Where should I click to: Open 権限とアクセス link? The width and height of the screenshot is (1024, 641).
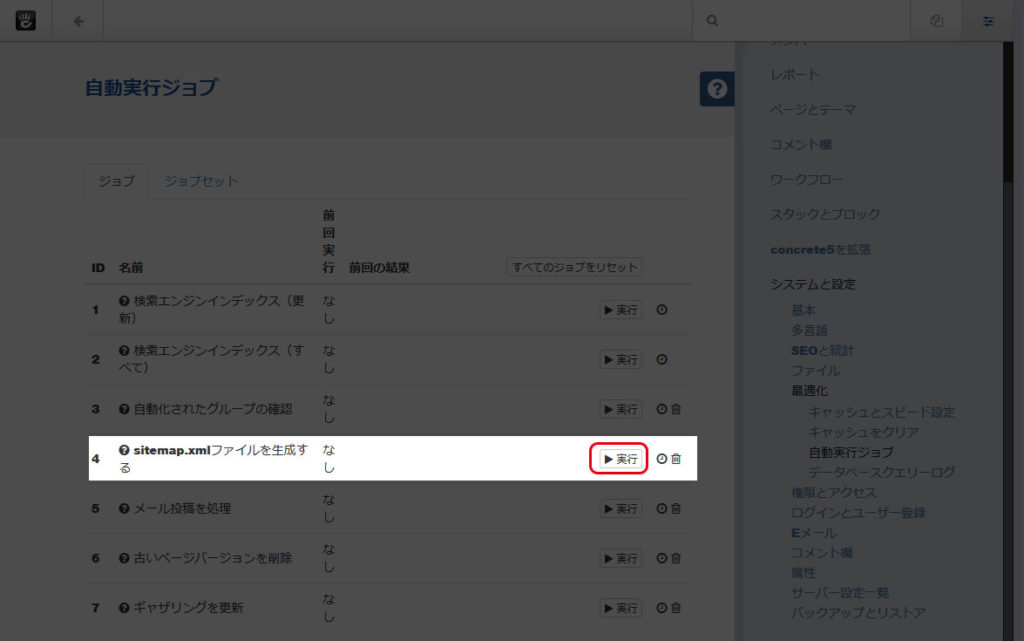[833, 492]
